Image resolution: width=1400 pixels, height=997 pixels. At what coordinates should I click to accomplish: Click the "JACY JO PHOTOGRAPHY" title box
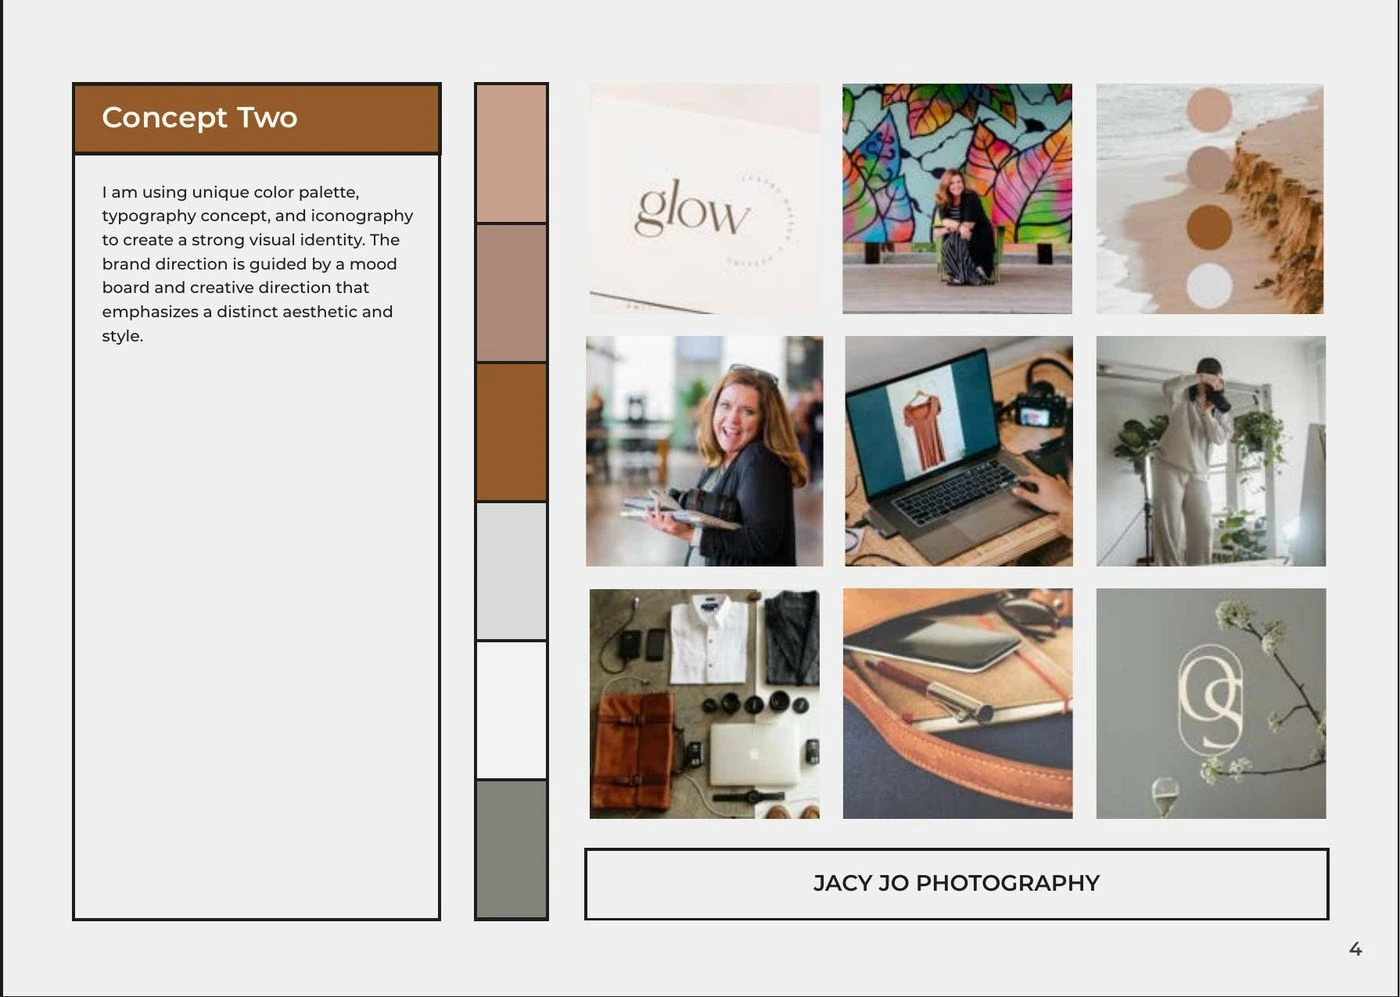coord(956,884)
